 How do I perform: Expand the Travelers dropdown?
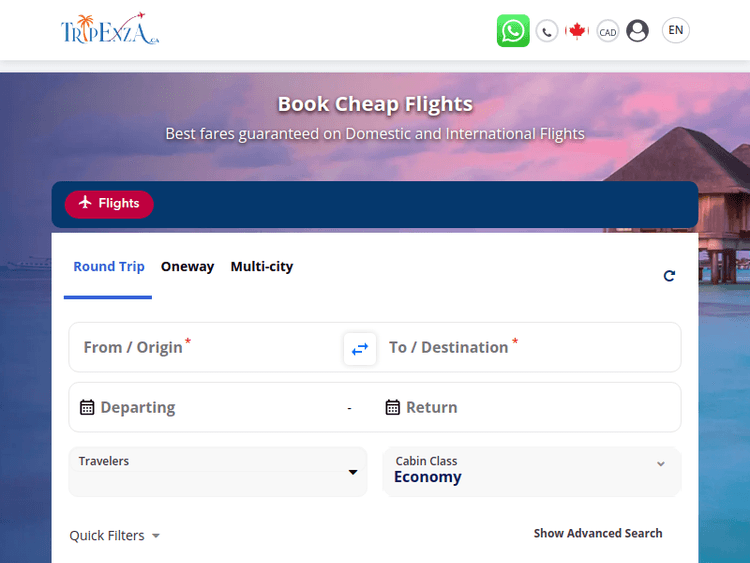(217, 471)
